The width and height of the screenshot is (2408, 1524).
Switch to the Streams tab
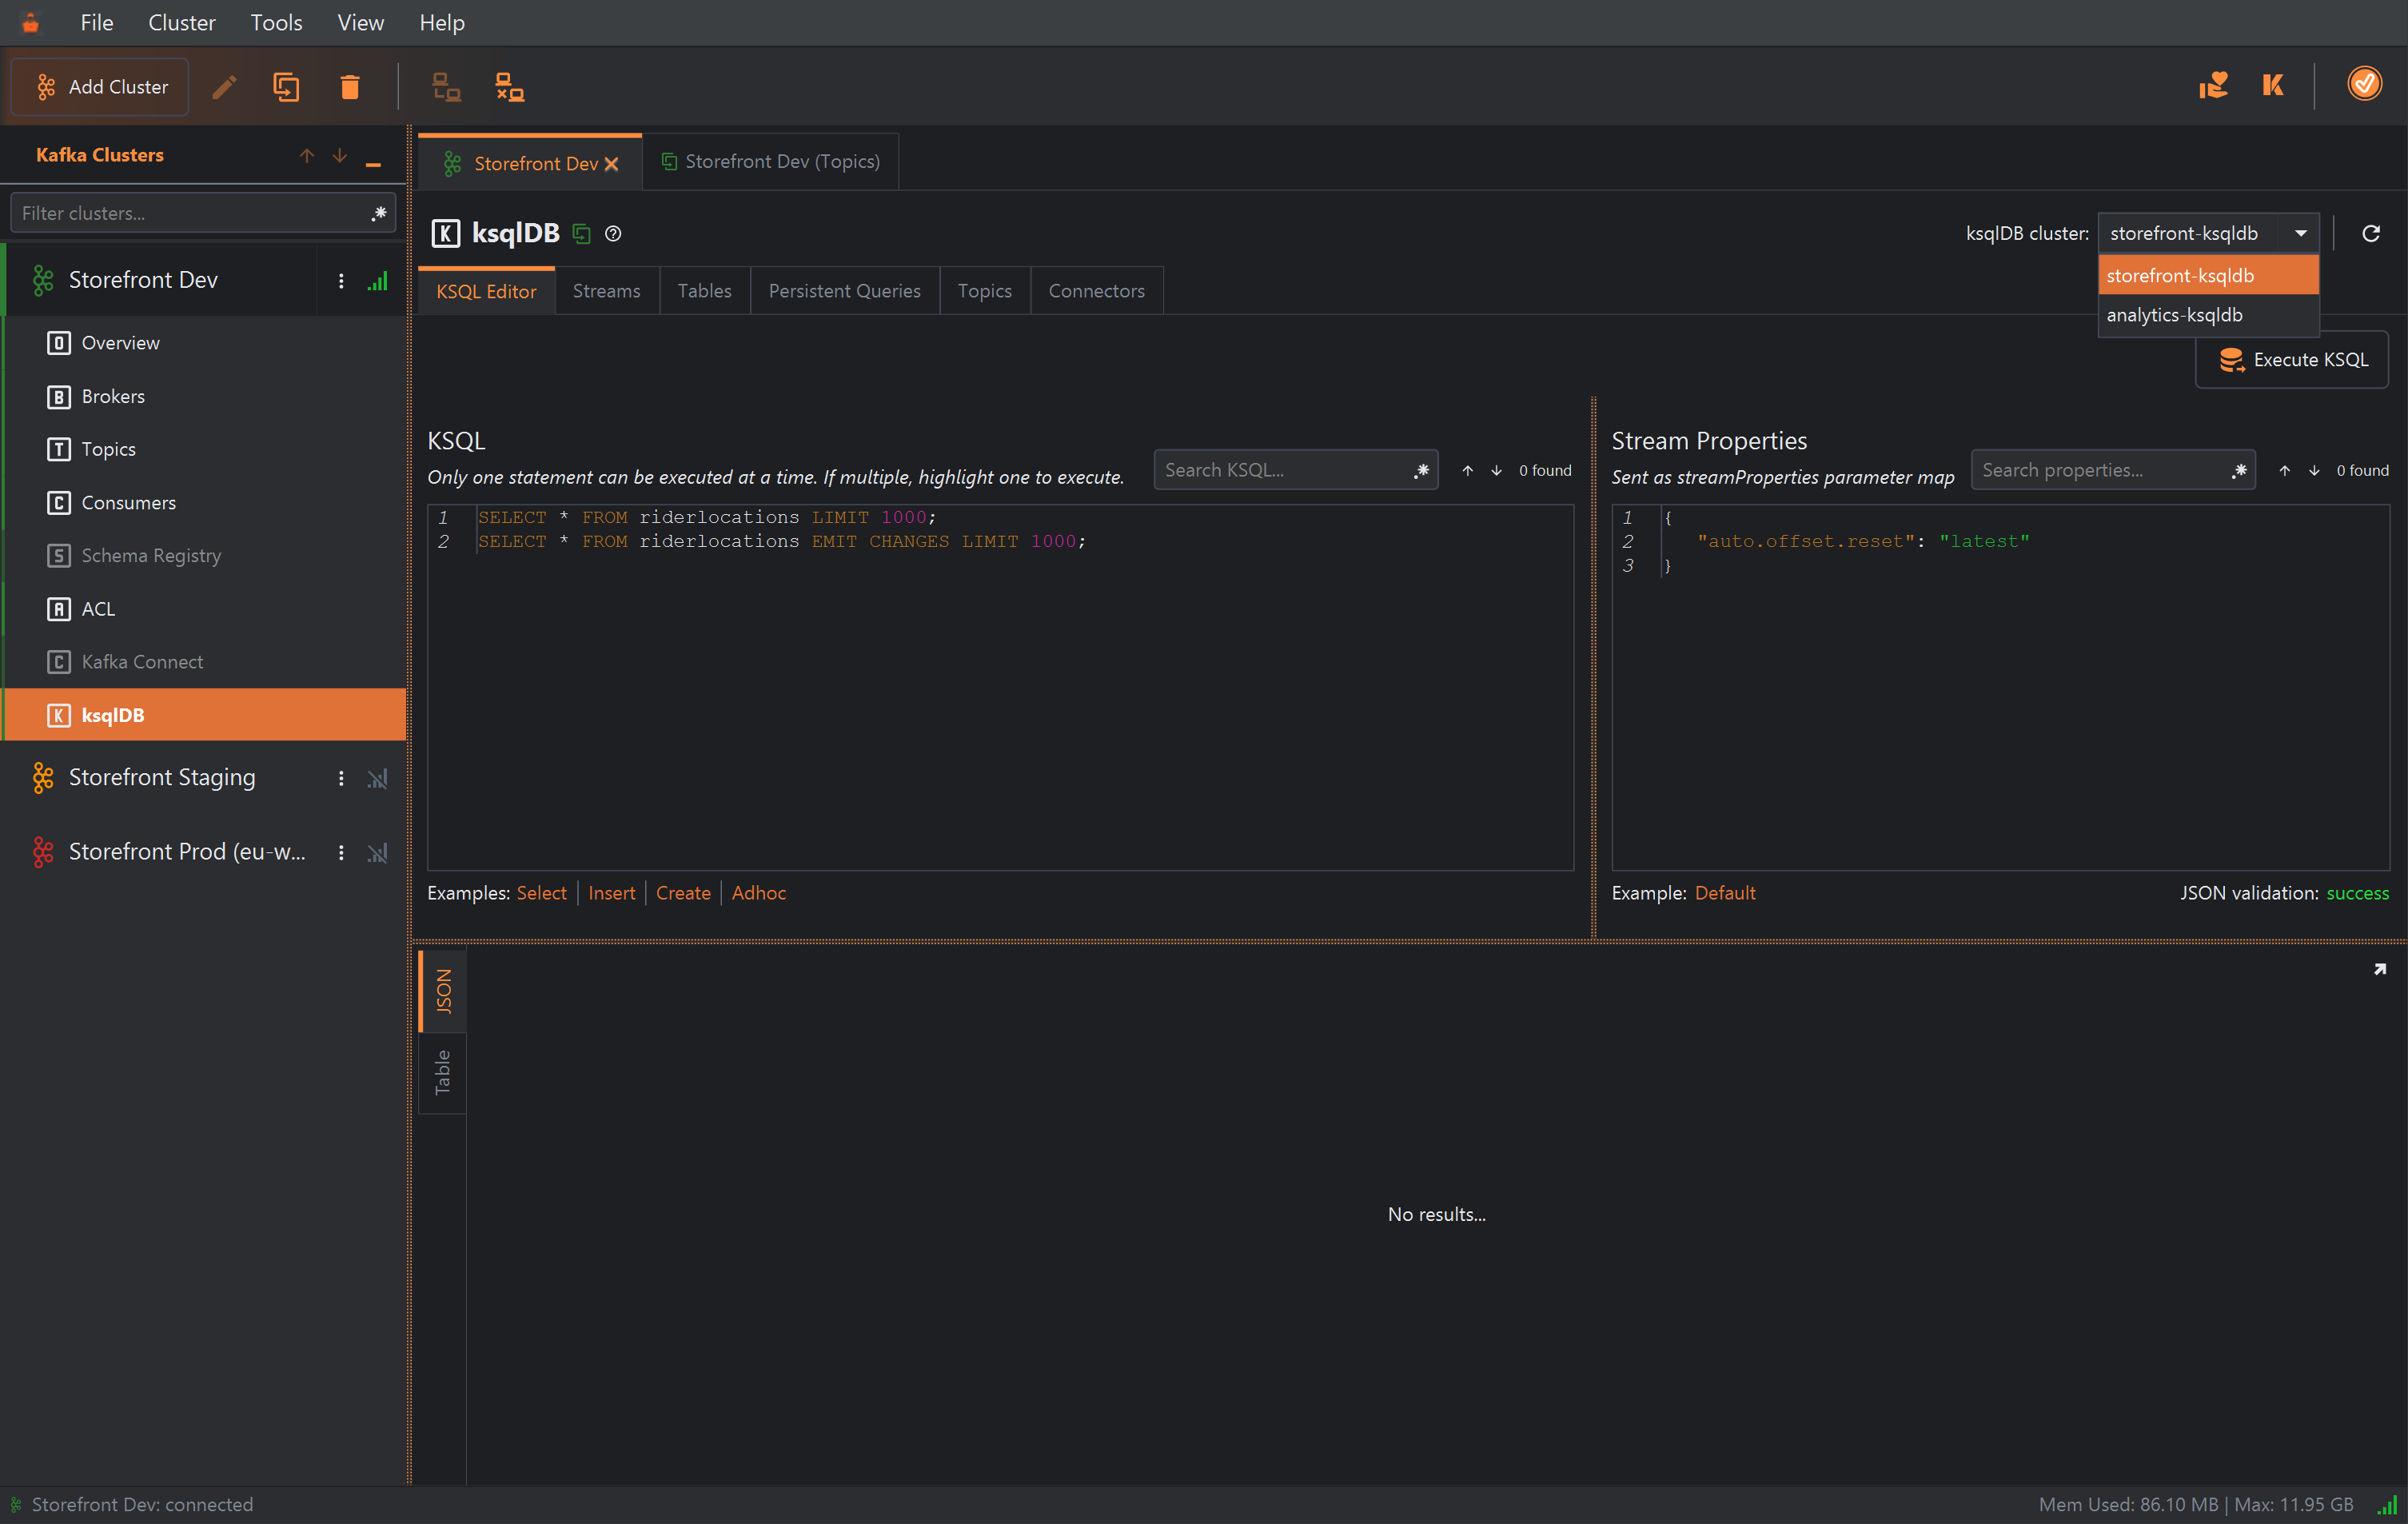point(606,291)
